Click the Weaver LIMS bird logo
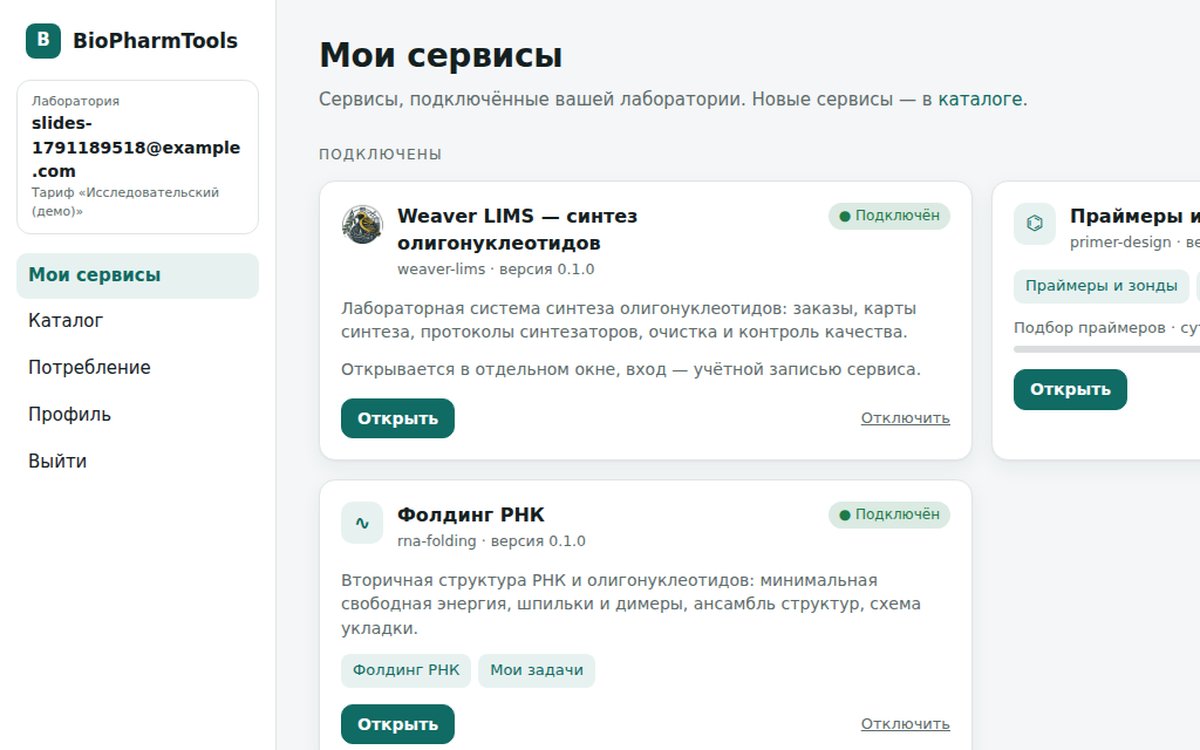Image resolution: width=1200 pixels, height=750 pixels. pyautogui.click(x=362, y=224)
